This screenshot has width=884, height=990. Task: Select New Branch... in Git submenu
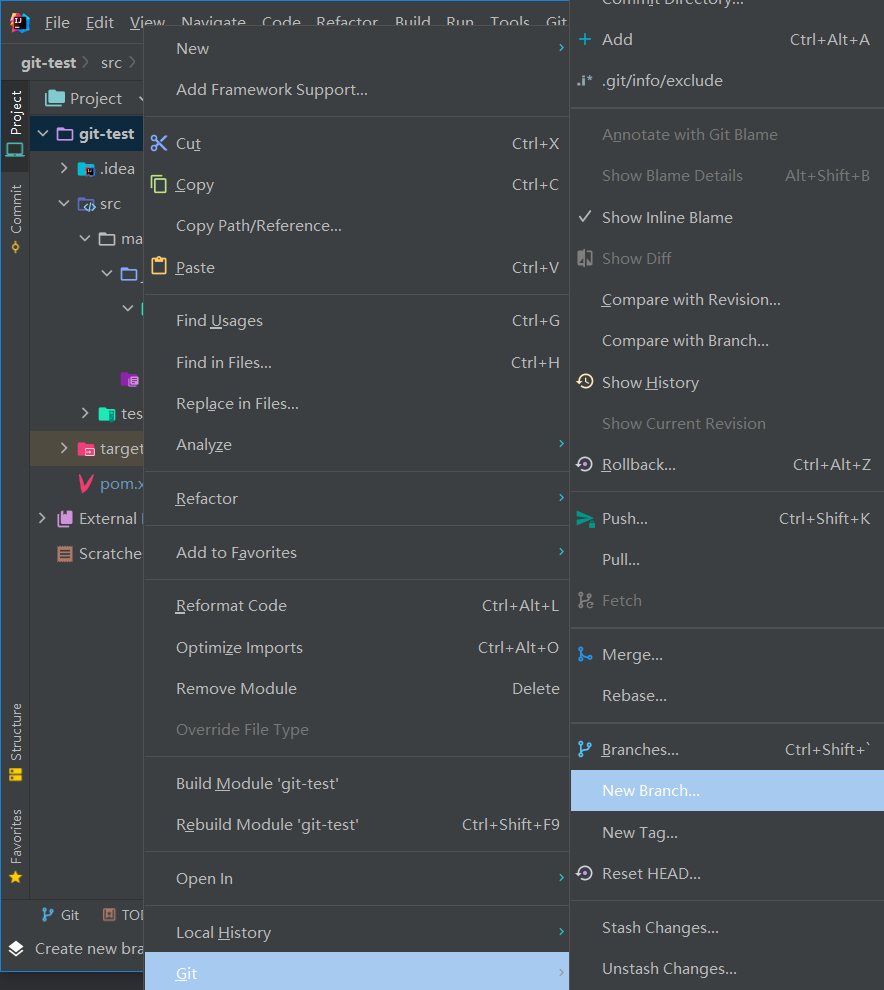click(x=727, y=790)
